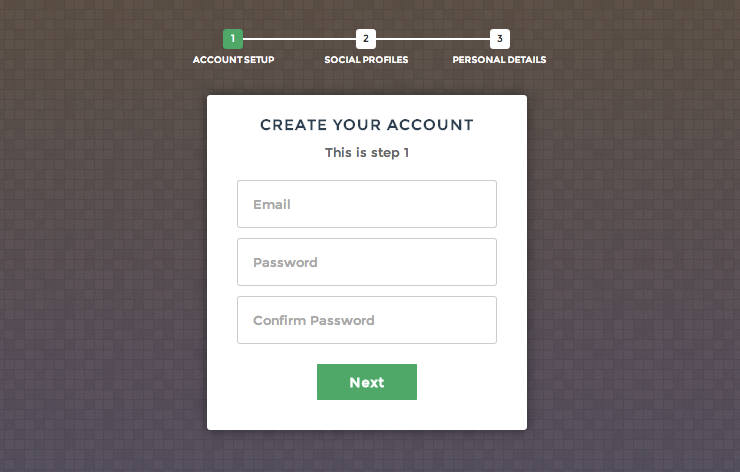Click progress line between steps 1 and 2

pos(299,39)
